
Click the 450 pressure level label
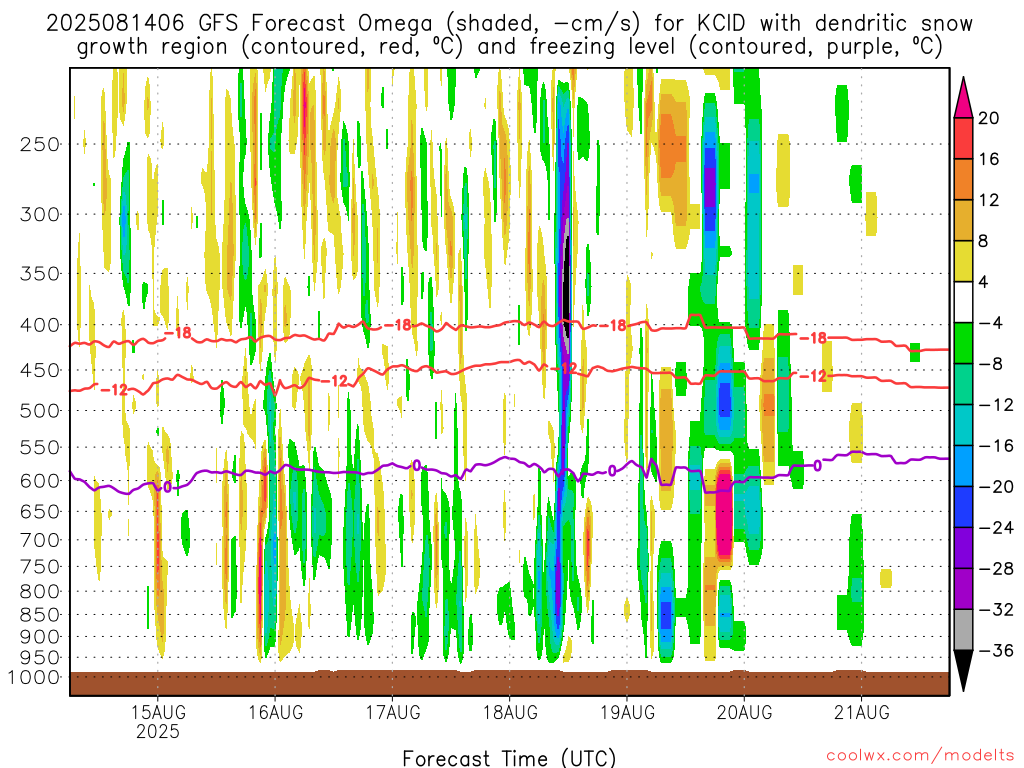tap(40, 370)
